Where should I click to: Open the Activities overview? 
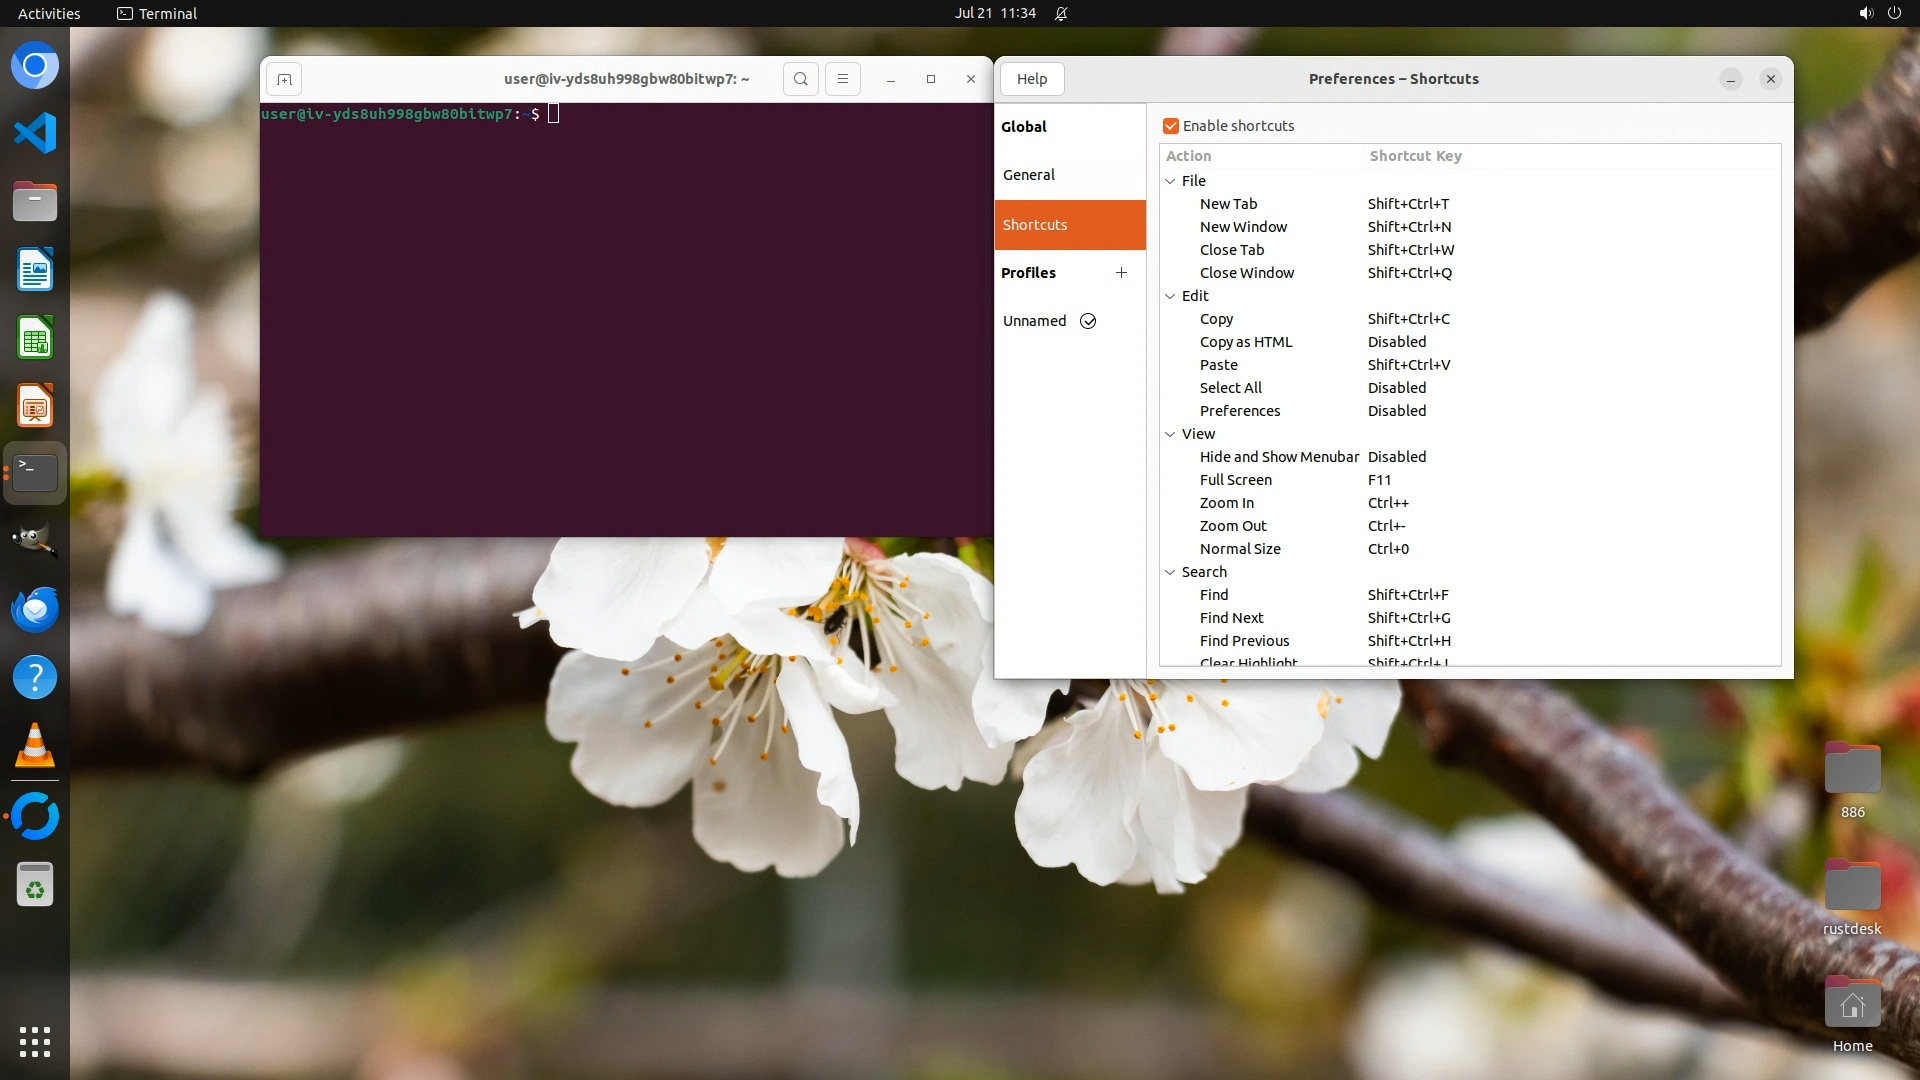pyautogui.click(x=49, y=13)
